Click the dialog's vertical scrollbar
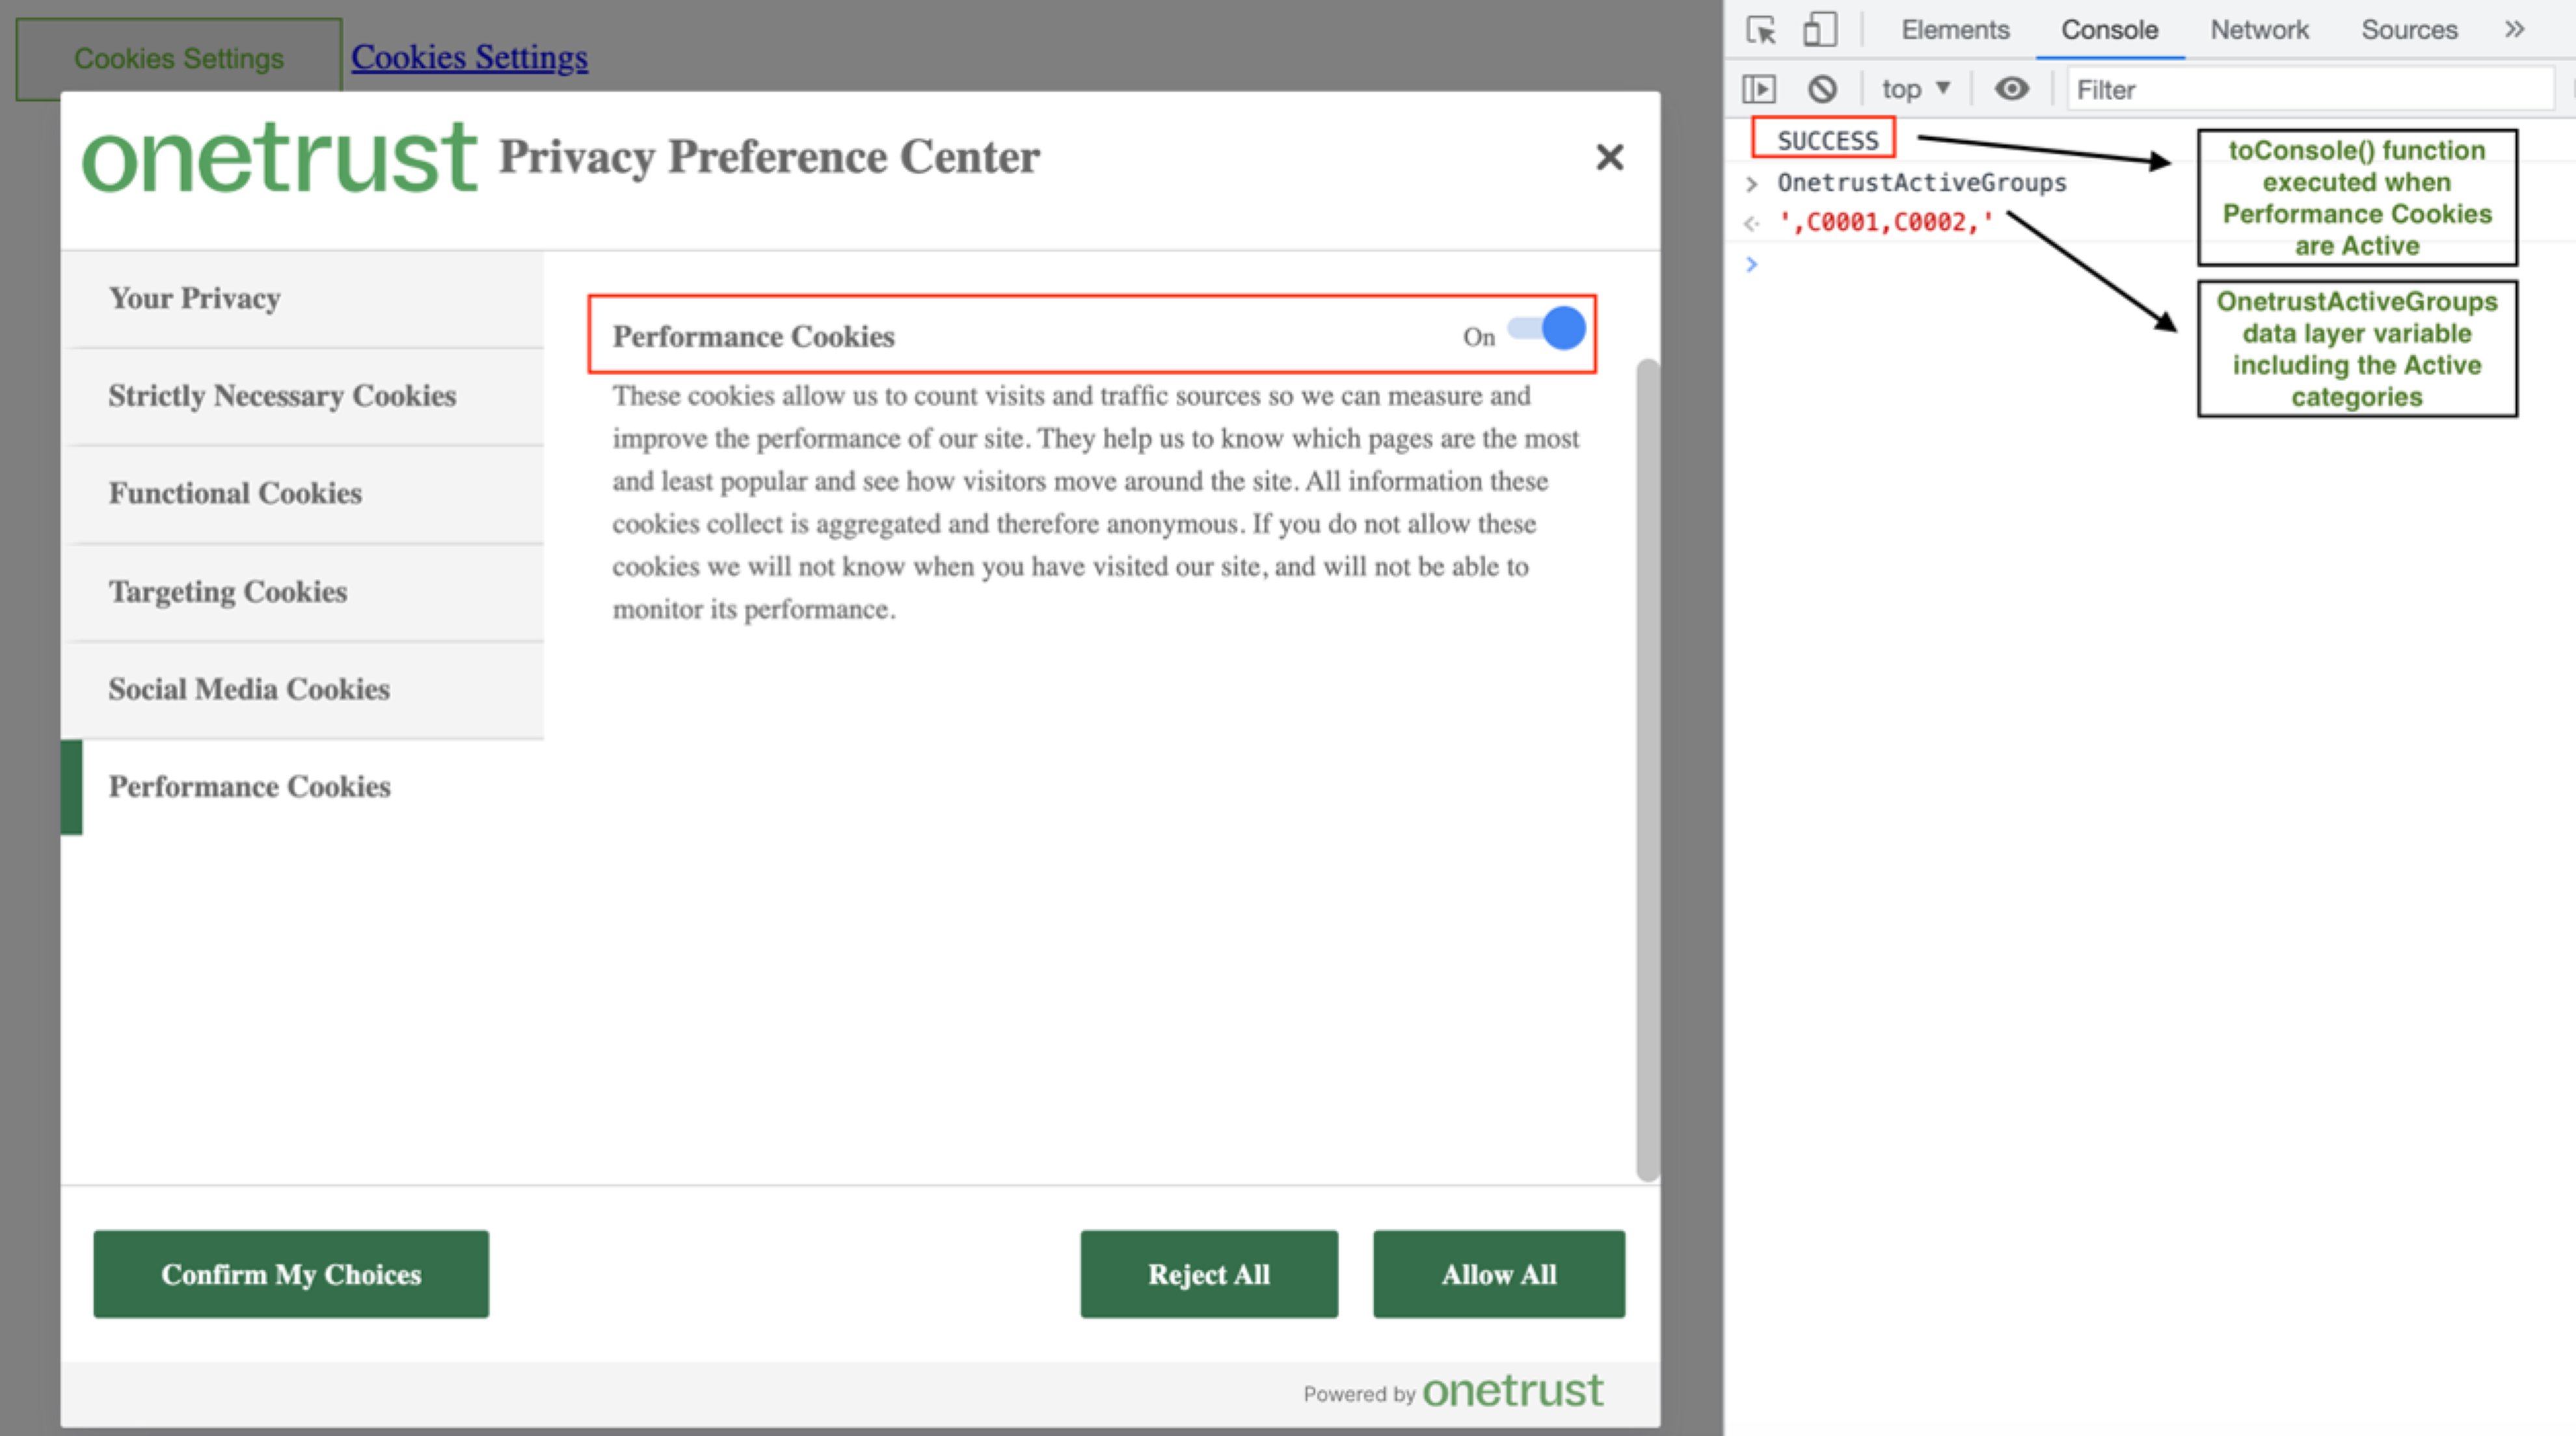Viewport: 2576px width, 1436px height. pyautogui.click(x=1647, y=770)
